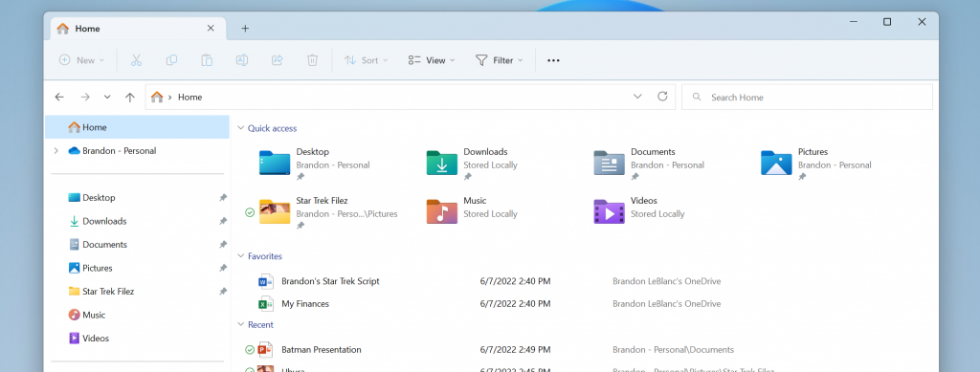The image size is (980, 372).
Task: Collapse the Quick access section
Action: tap(241, 128)
